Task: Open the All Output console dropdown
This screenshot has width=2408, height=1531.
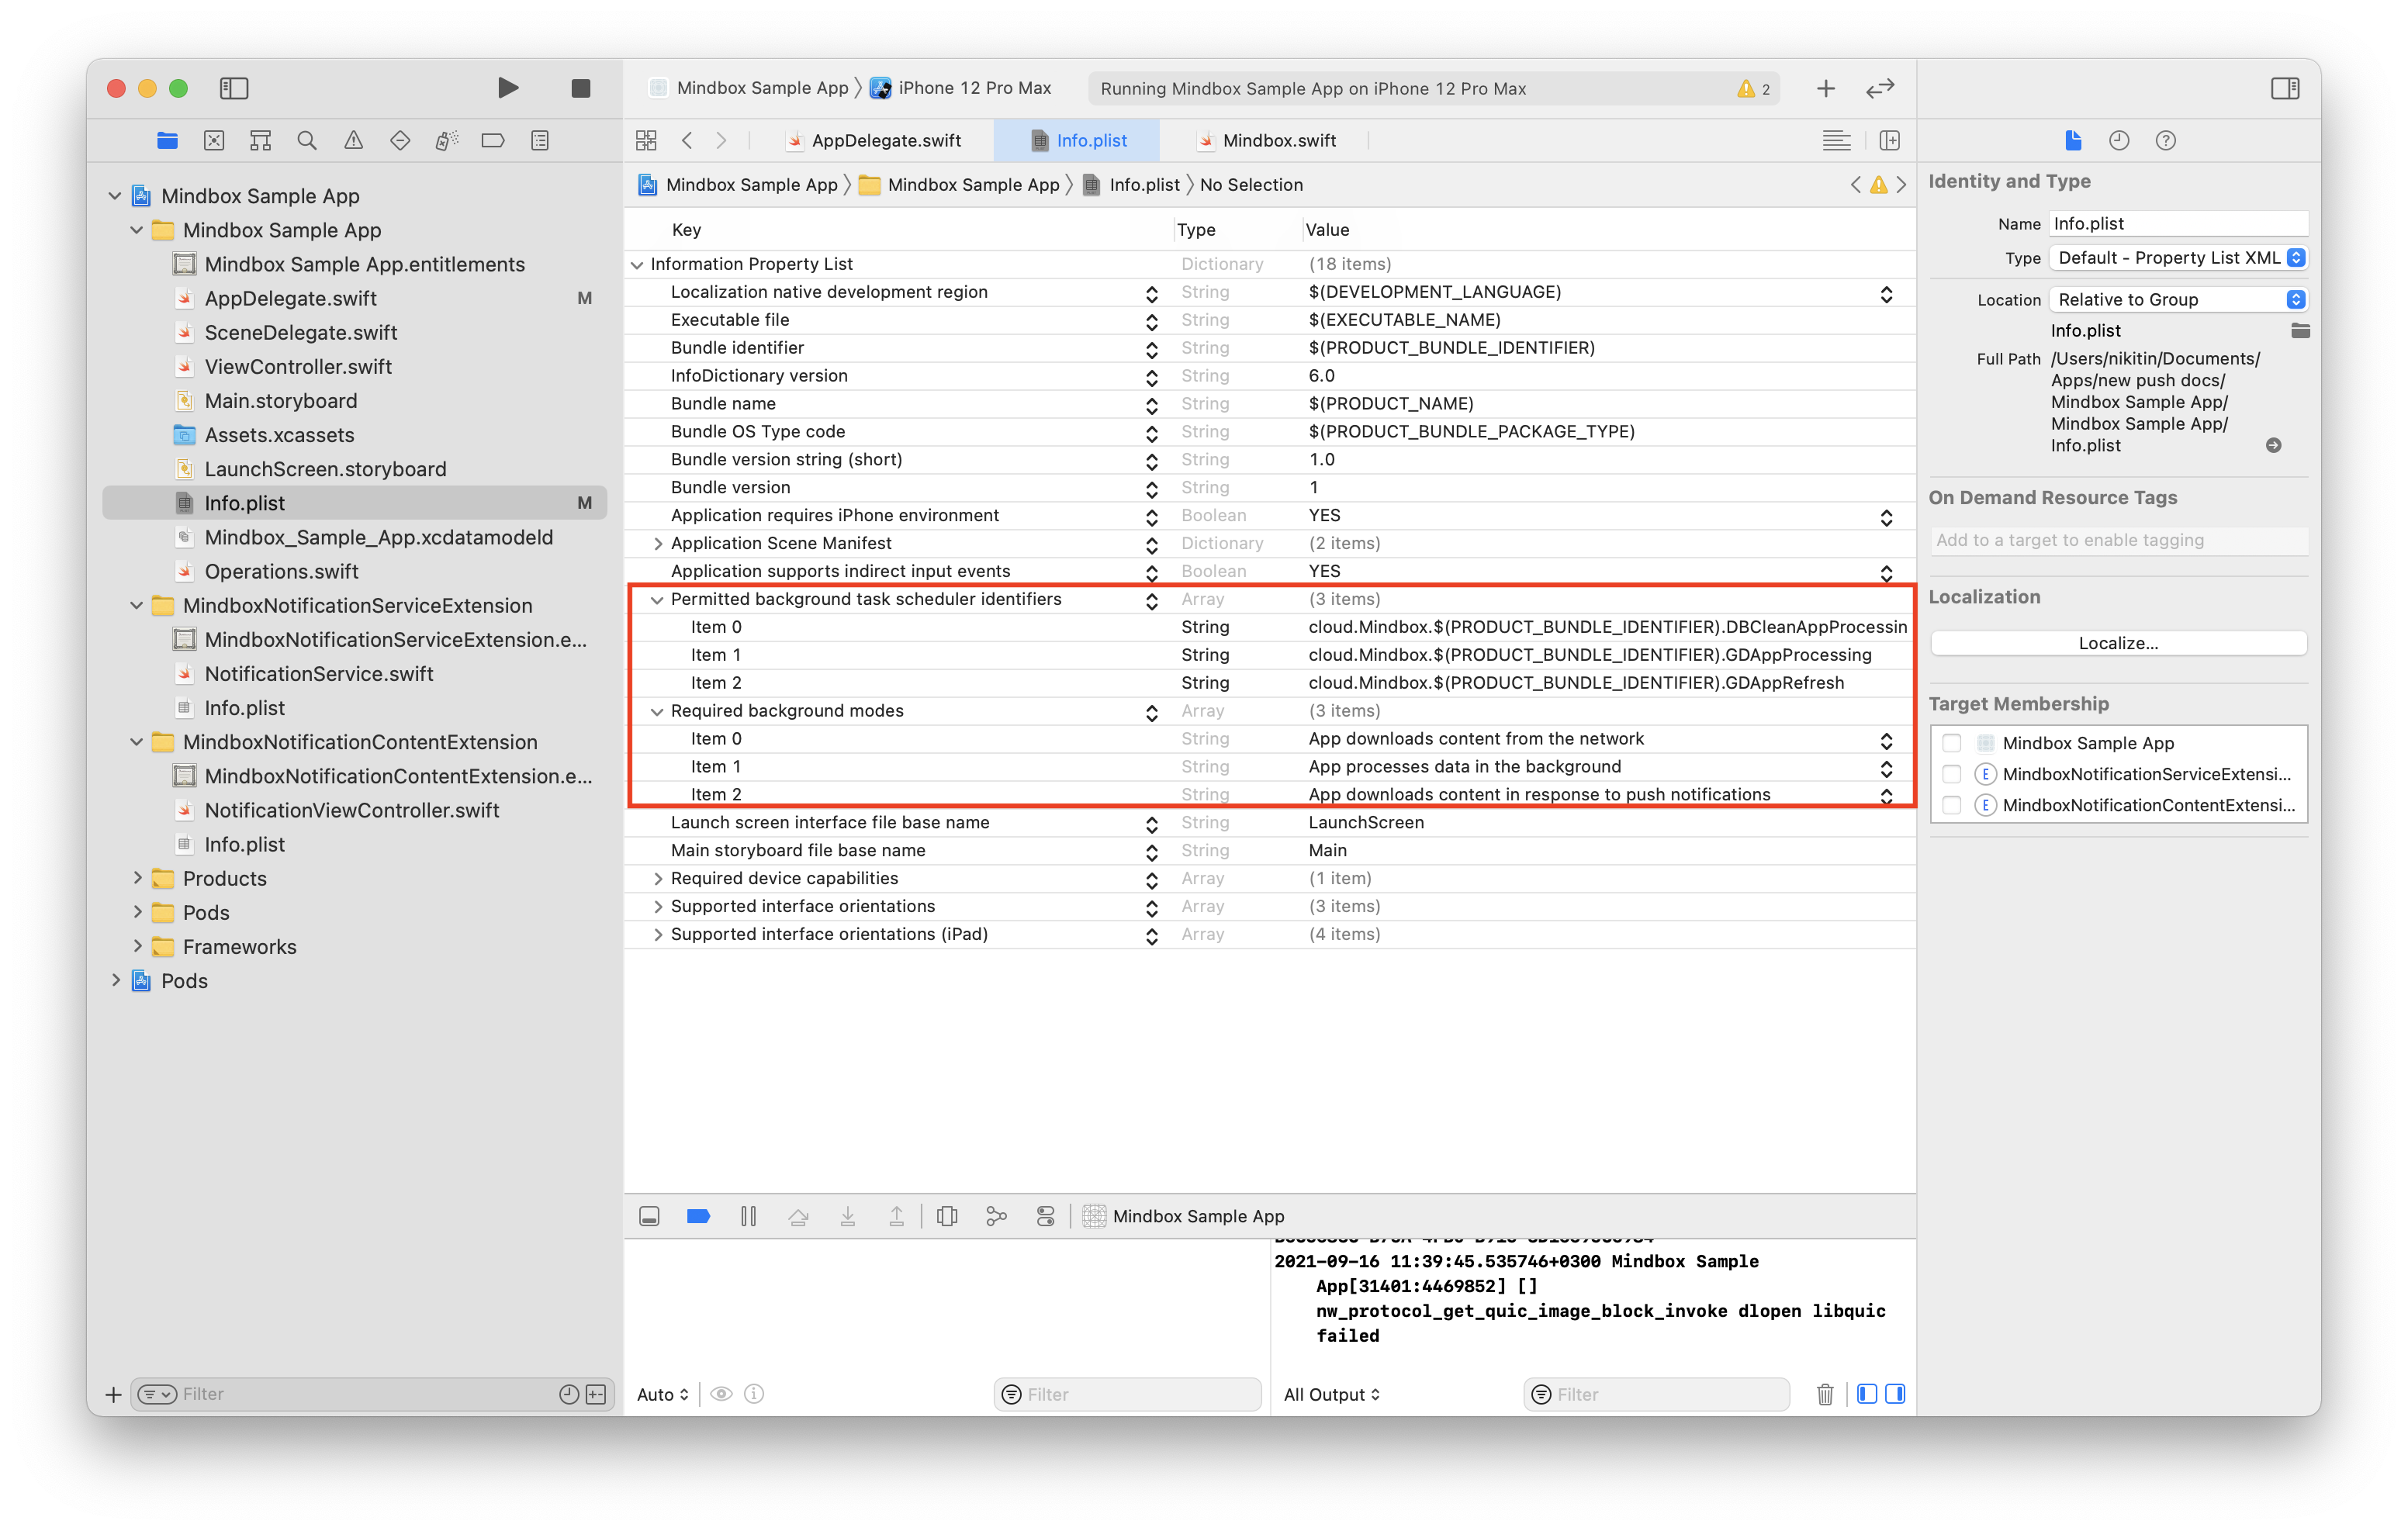Action: [1332, 1394]
